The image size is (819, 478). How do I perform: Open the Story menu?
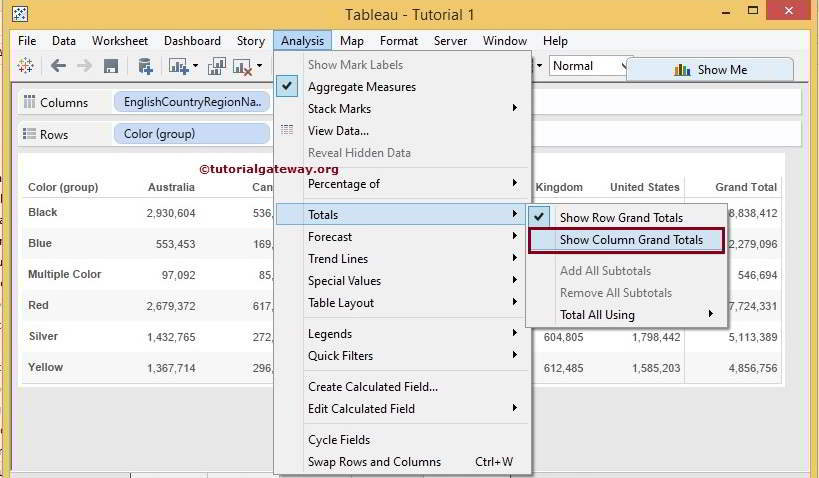251,41
